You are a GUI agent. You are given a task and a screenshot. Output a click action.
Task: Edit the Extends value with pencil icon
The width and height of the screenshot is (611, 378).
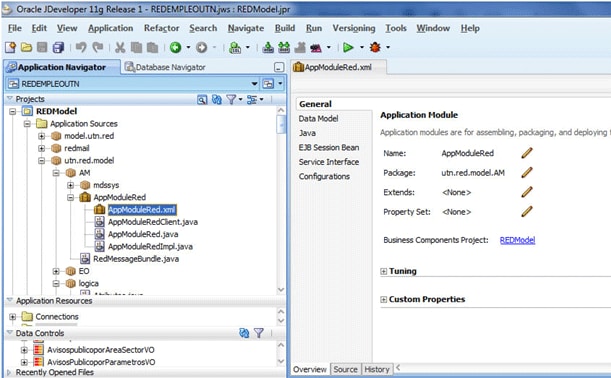(x=527, y=192)
